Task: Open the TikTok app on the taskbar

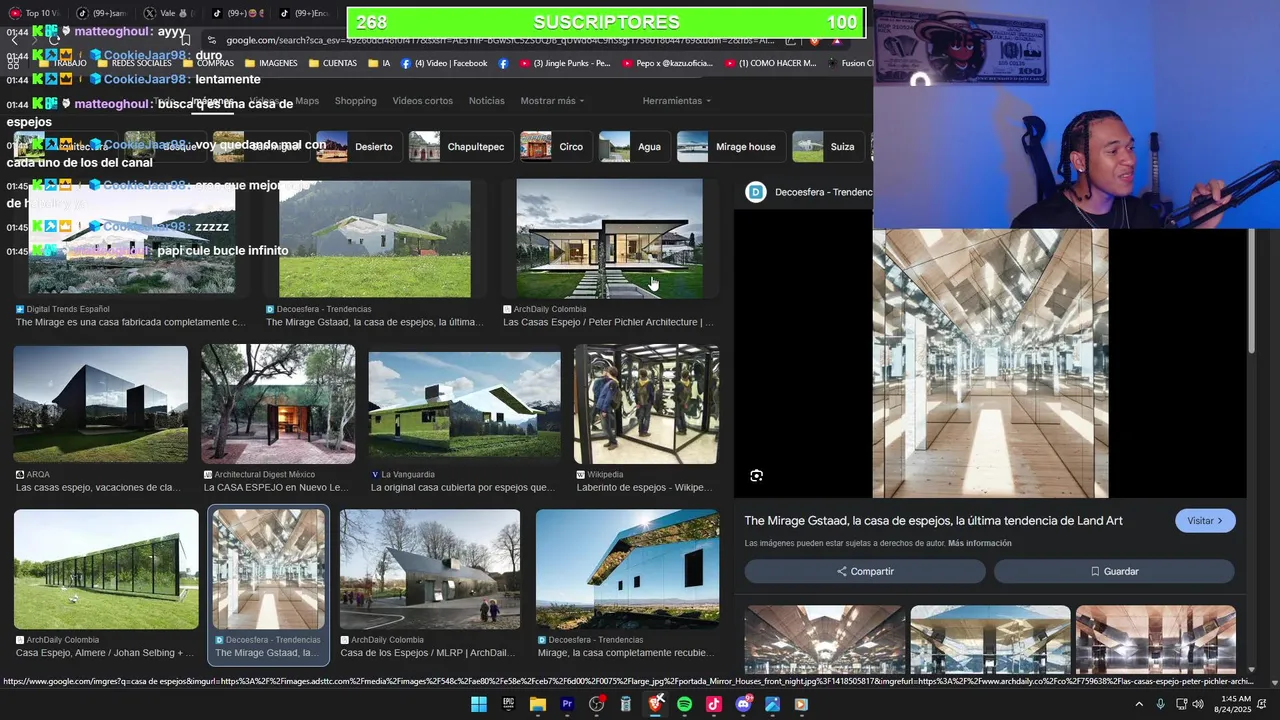Action: (x=713, y=704)
